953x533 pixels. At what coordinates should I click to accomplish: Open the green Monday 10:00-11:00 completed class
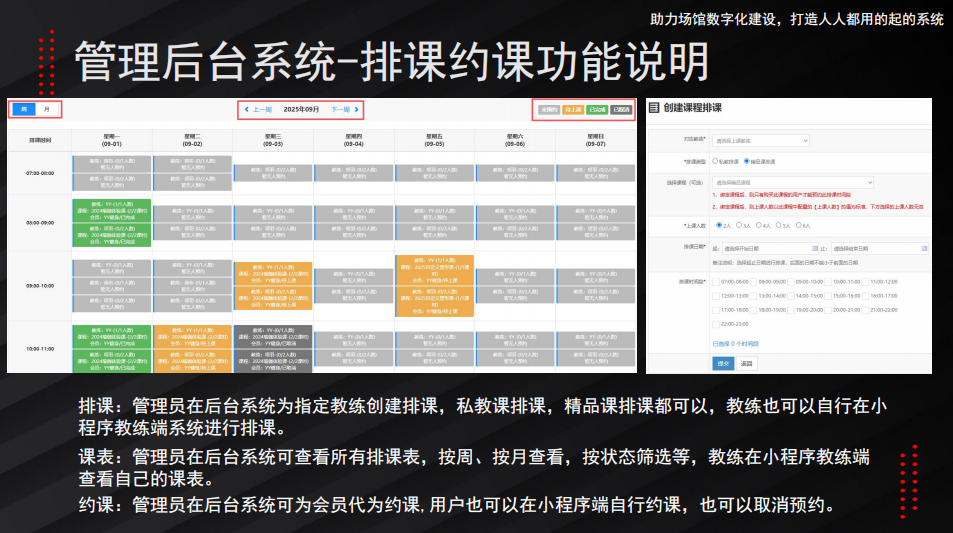pyautogui.click(x=111, y=338)
